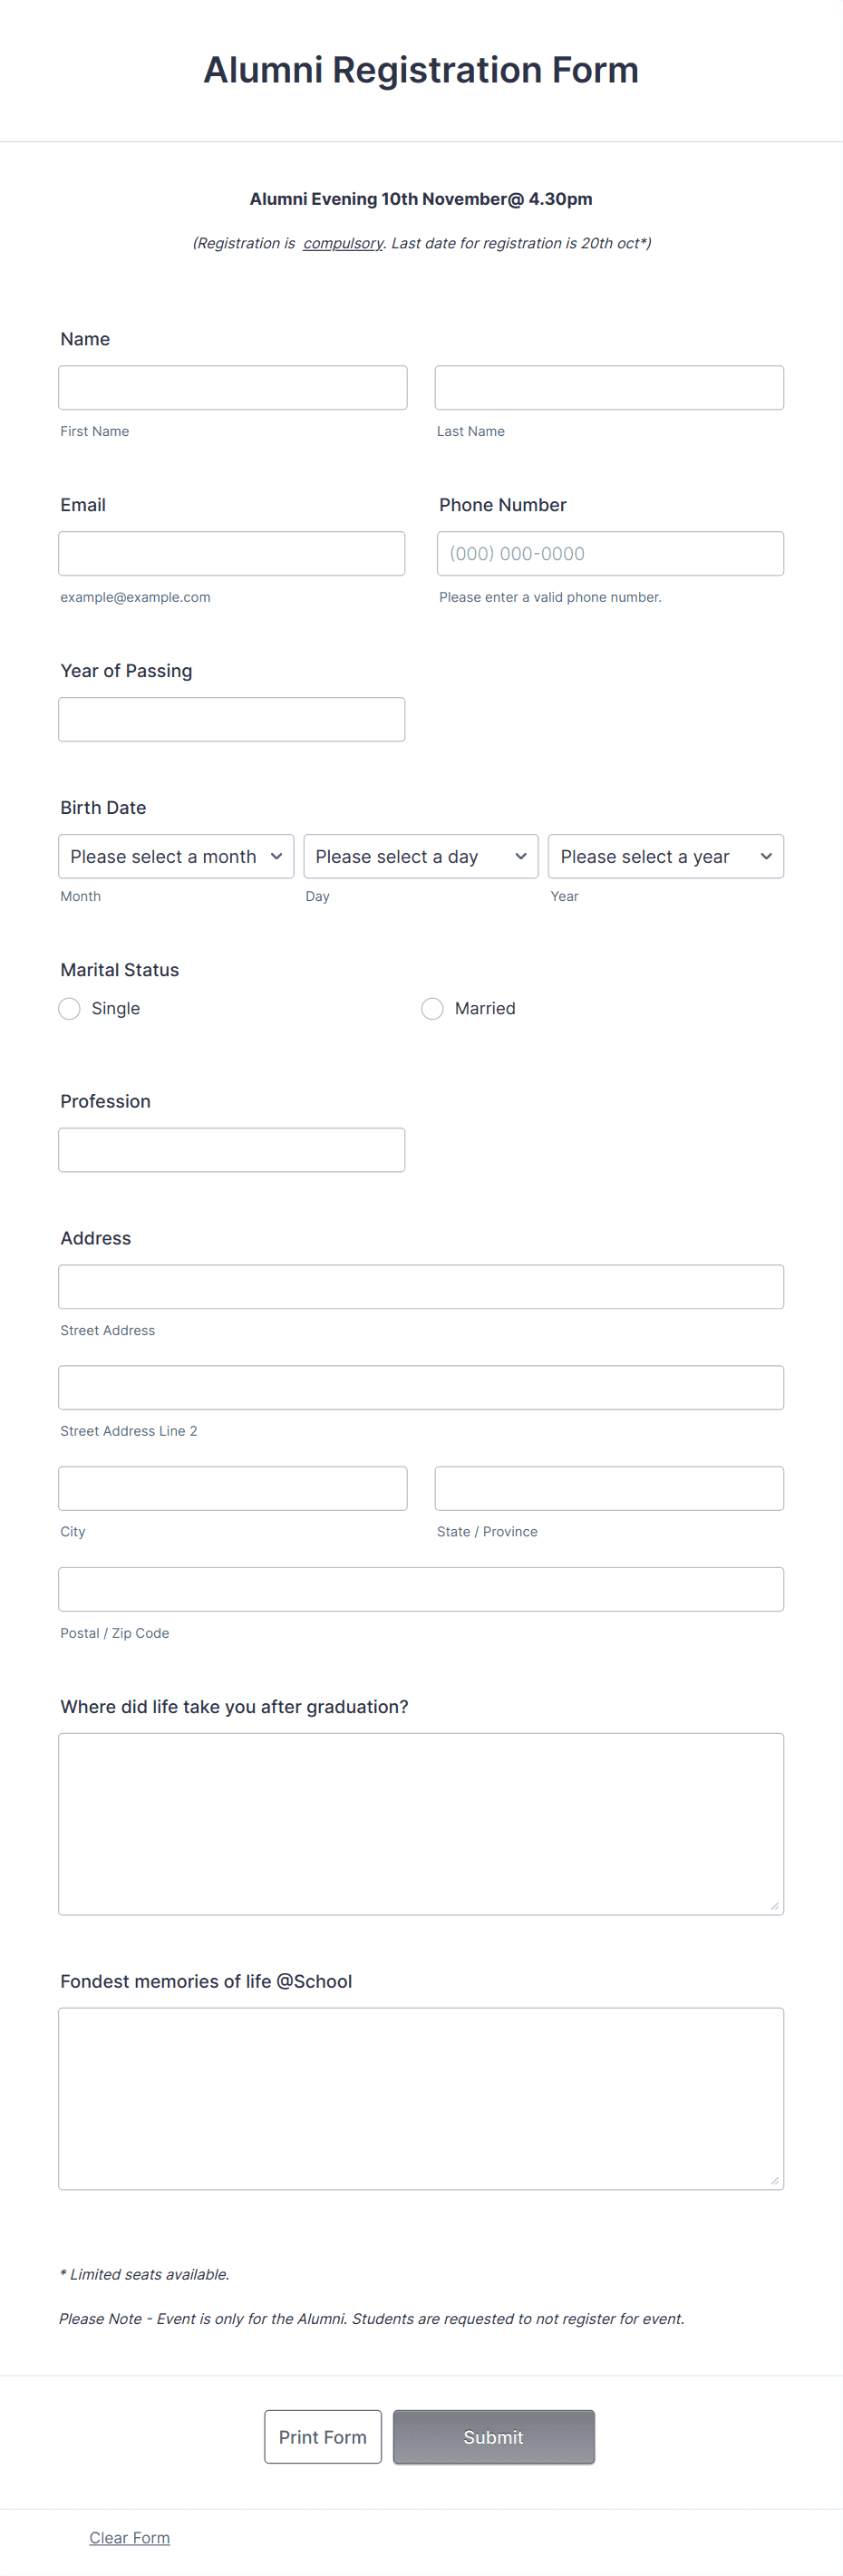This screenshot has height=2576, width=843.
Task: Focus the First Name field
Action: [x=232, y=387]
